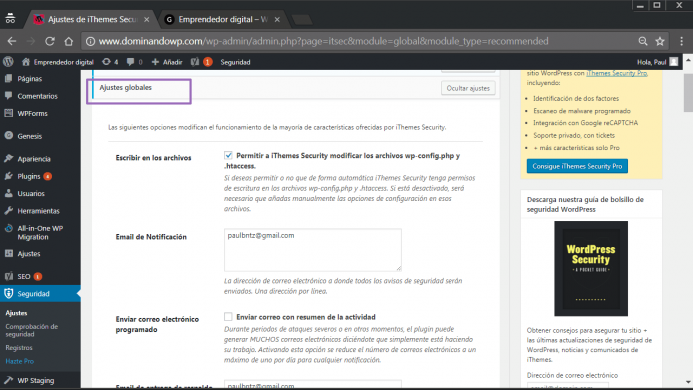Viewport: 693px width, 390px height.
Task: Close the Emprendedor digital tab
Action: coord(277,19)
